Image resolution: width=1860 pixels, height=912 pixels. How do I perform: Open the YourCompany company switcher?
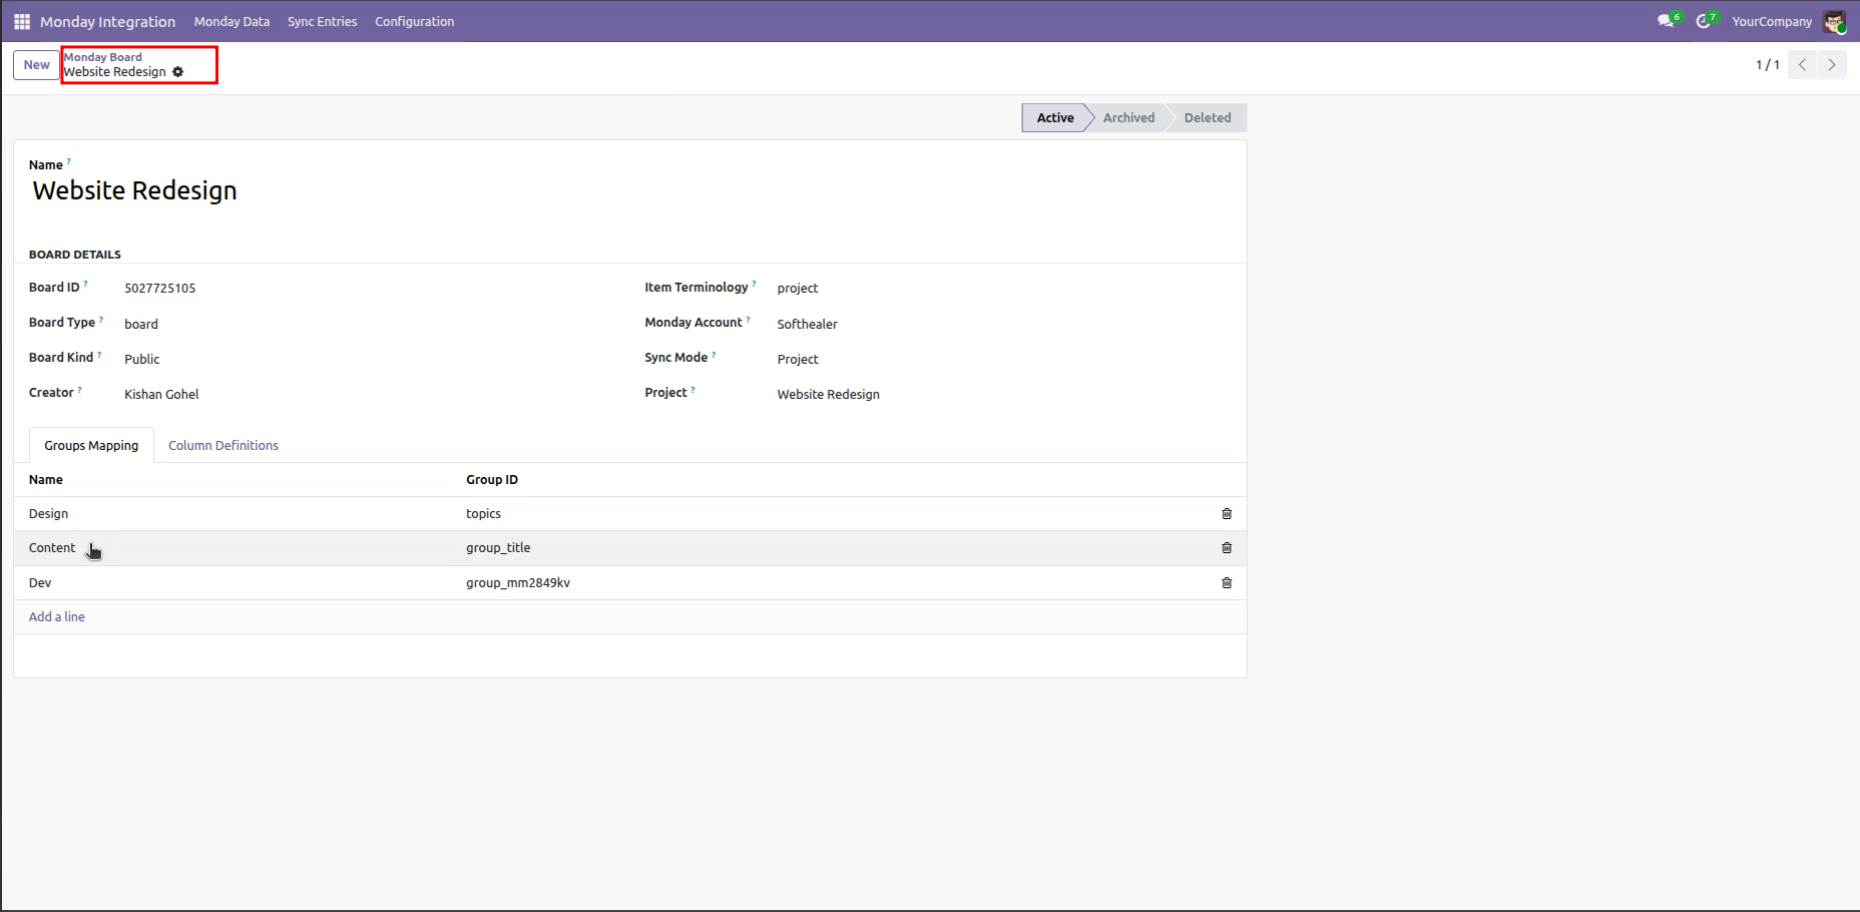(1771, 21)
